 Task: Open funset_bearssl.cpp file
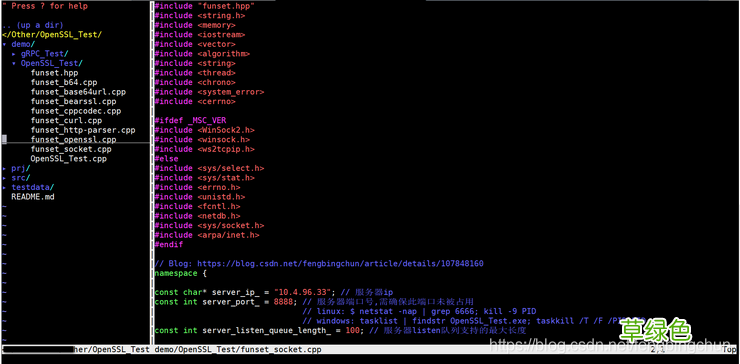click(x=73, y=102)
